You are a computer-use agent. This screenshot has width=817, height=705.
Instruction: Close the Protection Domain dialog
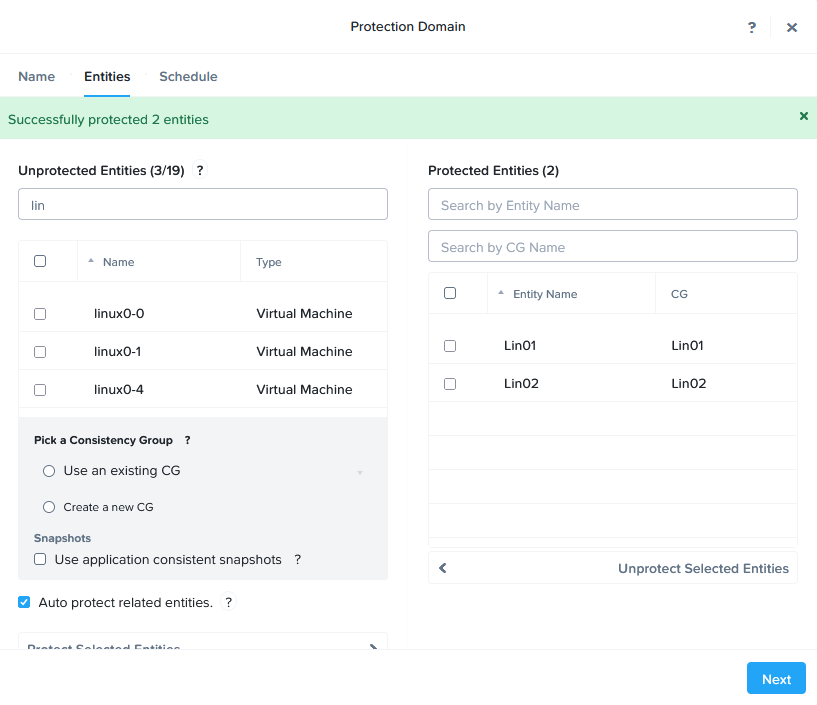(792, 28)
